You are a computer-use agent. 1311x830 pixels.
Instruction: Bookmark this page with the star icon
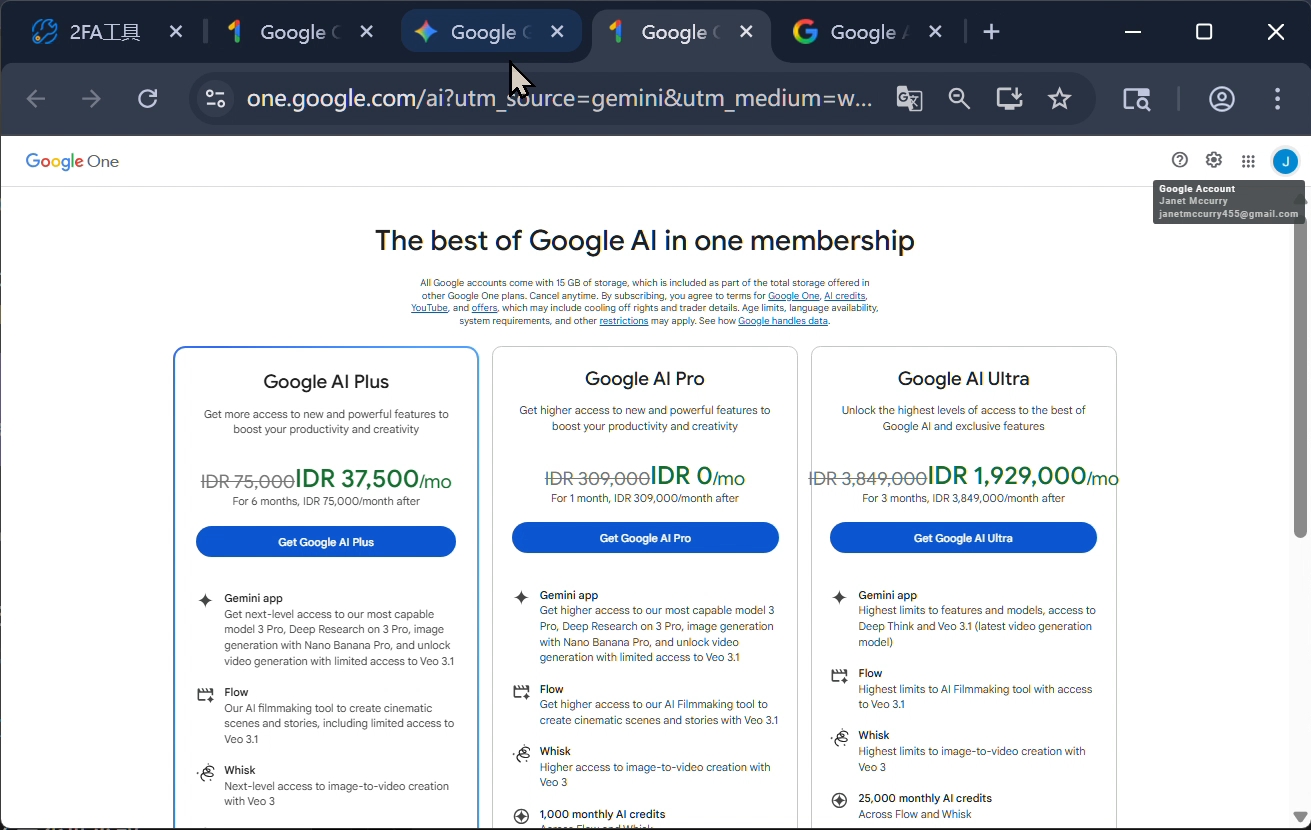tap(1059, 98)
